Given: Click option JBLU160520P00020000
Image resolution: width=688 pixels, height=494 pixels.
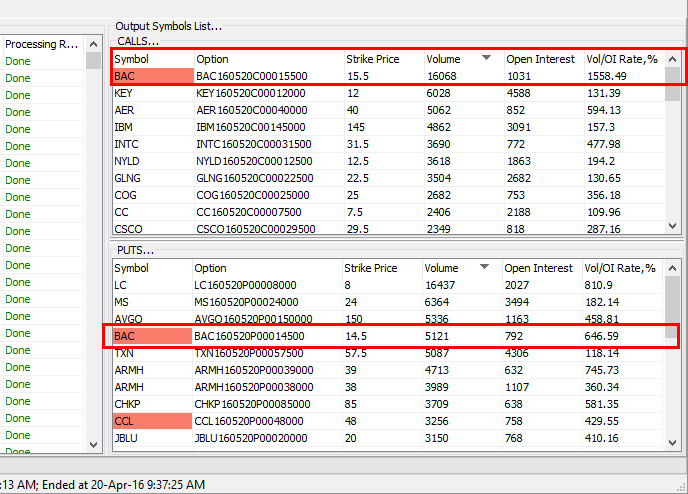Looking at the screenshot, I should pos(251,438).
